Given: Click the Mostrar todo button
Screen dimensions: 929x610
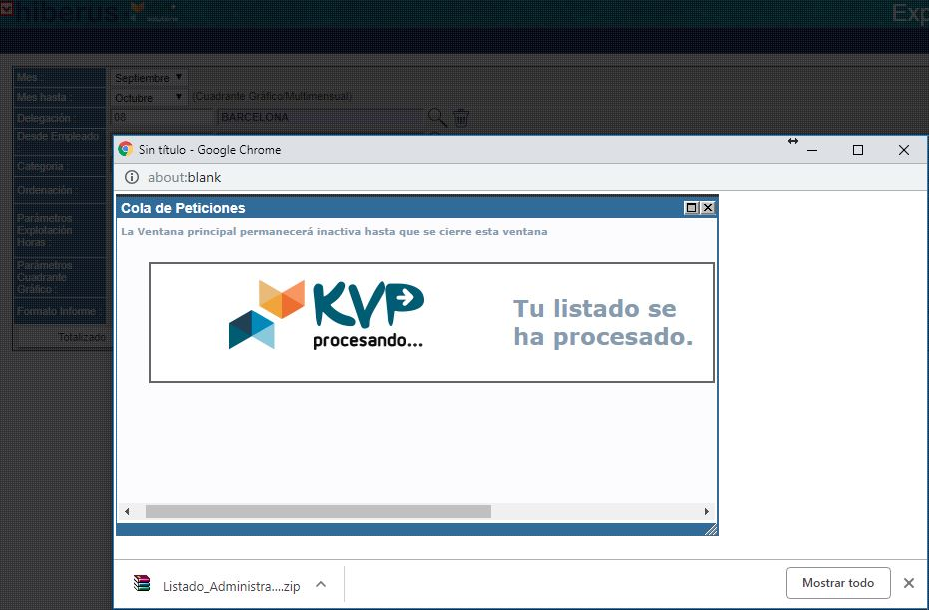Looking at the screenshot, I should point(838,583).
